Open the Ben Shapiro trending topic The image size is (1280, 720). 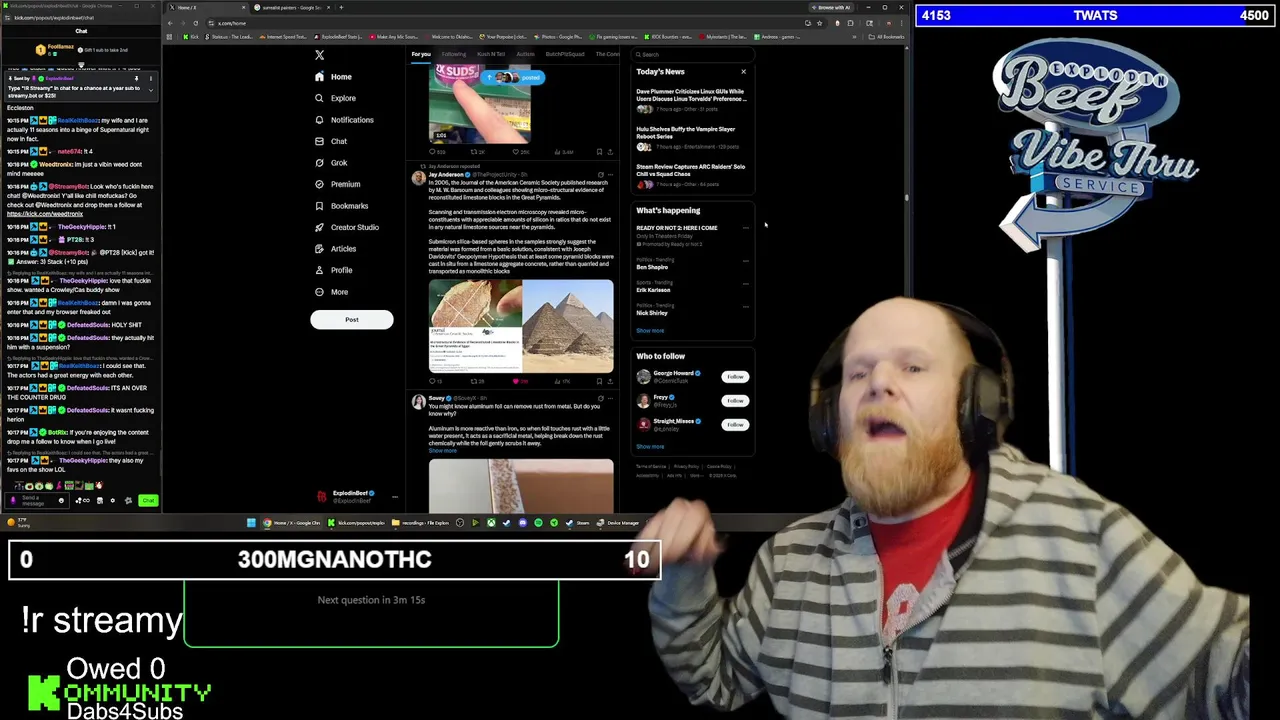click(652, 267)
